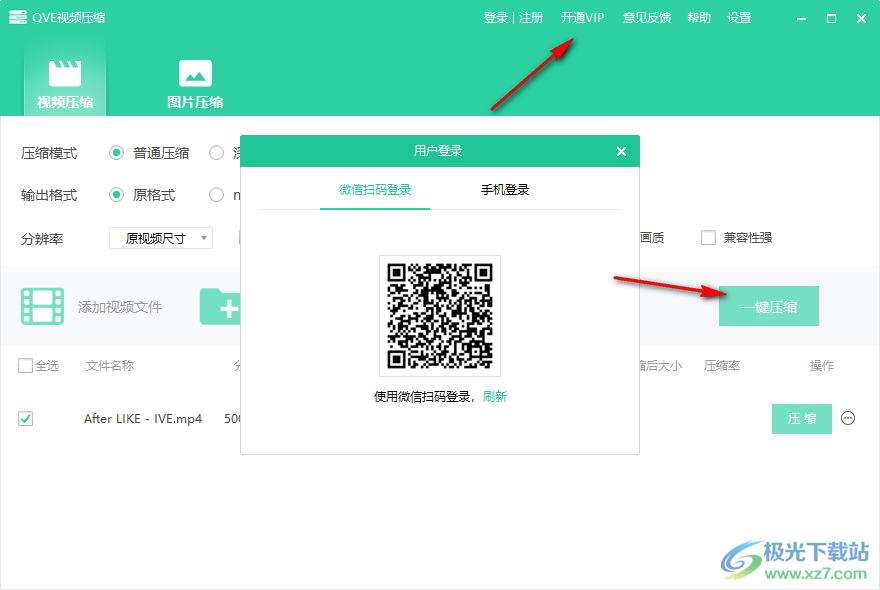Toggle the 全选 select all checkbox
Image resolution: width=880 pixels, height=590 pixels.
click(x=25, y=365)
